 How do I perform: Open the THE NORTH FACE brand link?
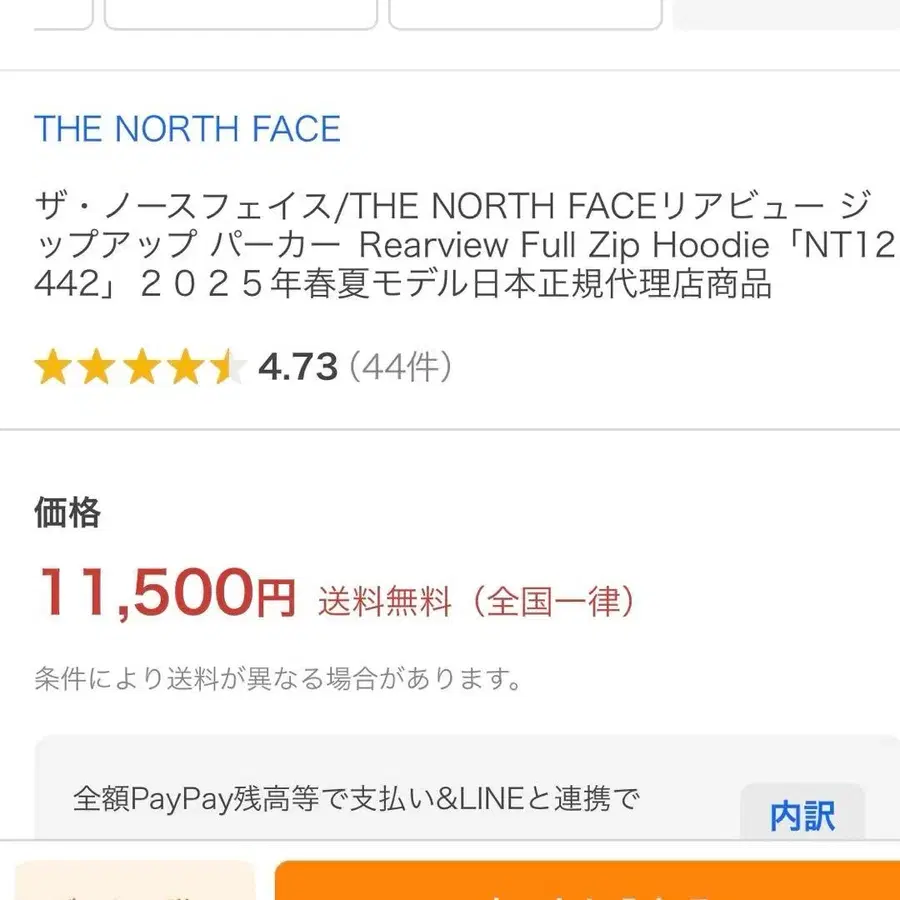[x=187, y=129]
